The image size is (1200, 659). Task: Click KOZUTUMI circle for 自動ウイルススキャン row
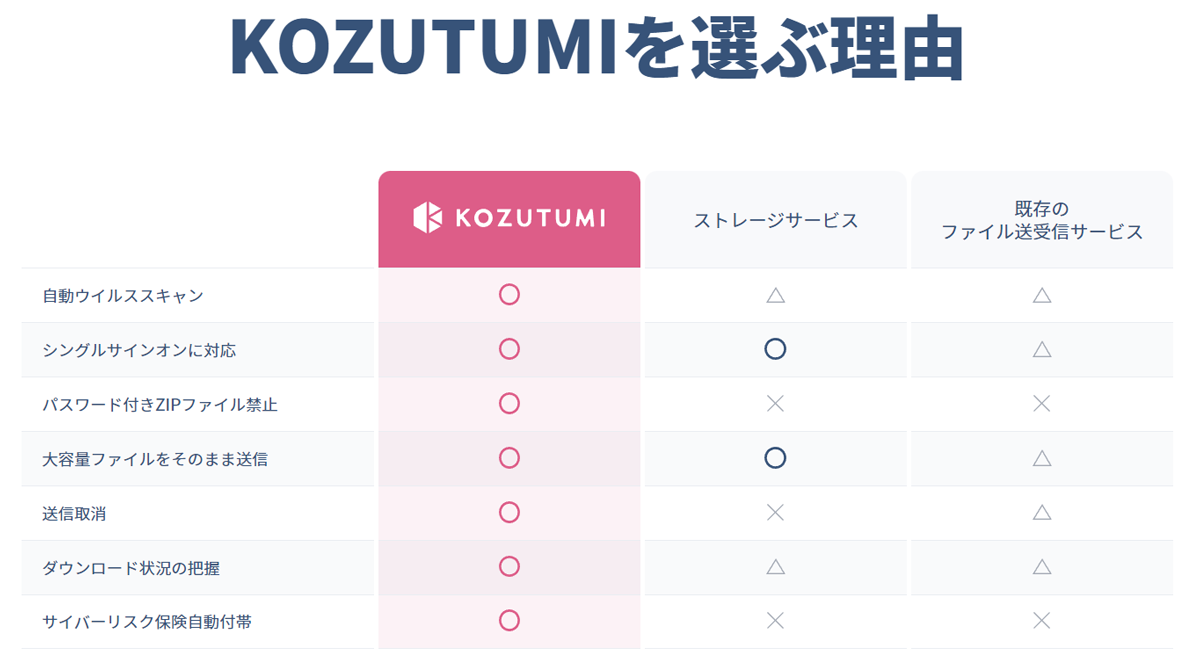(509, 295)
